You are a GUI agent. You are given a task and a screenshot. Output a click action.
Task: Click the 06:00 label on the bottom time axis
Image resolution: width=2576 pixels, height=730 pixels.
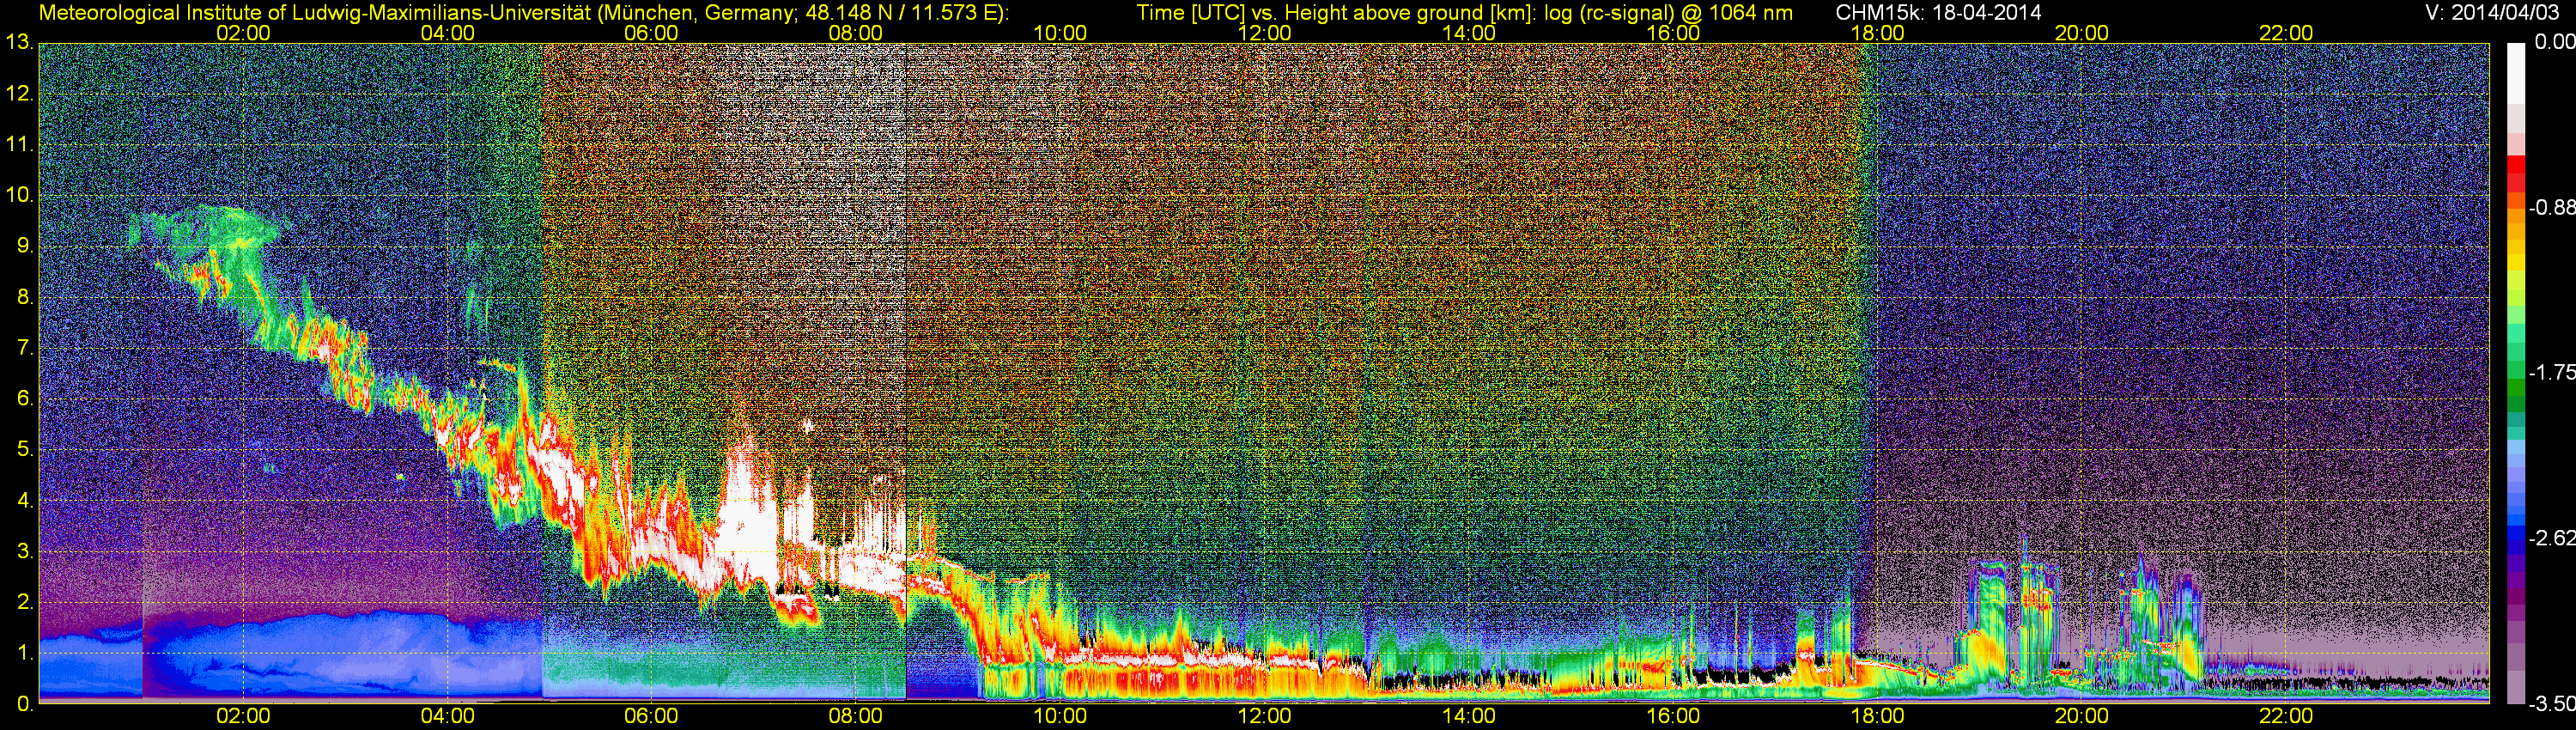(651, 716)
